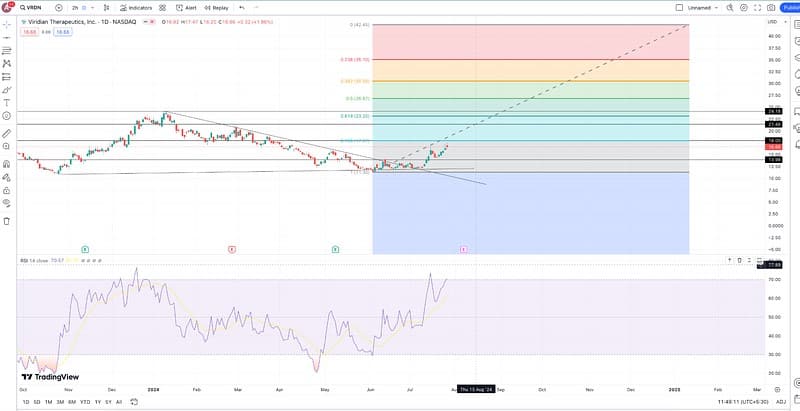This screenshot has height=411, width=800.
Task: Take a chart snapshot with camera icon
Action: (770, 7)
